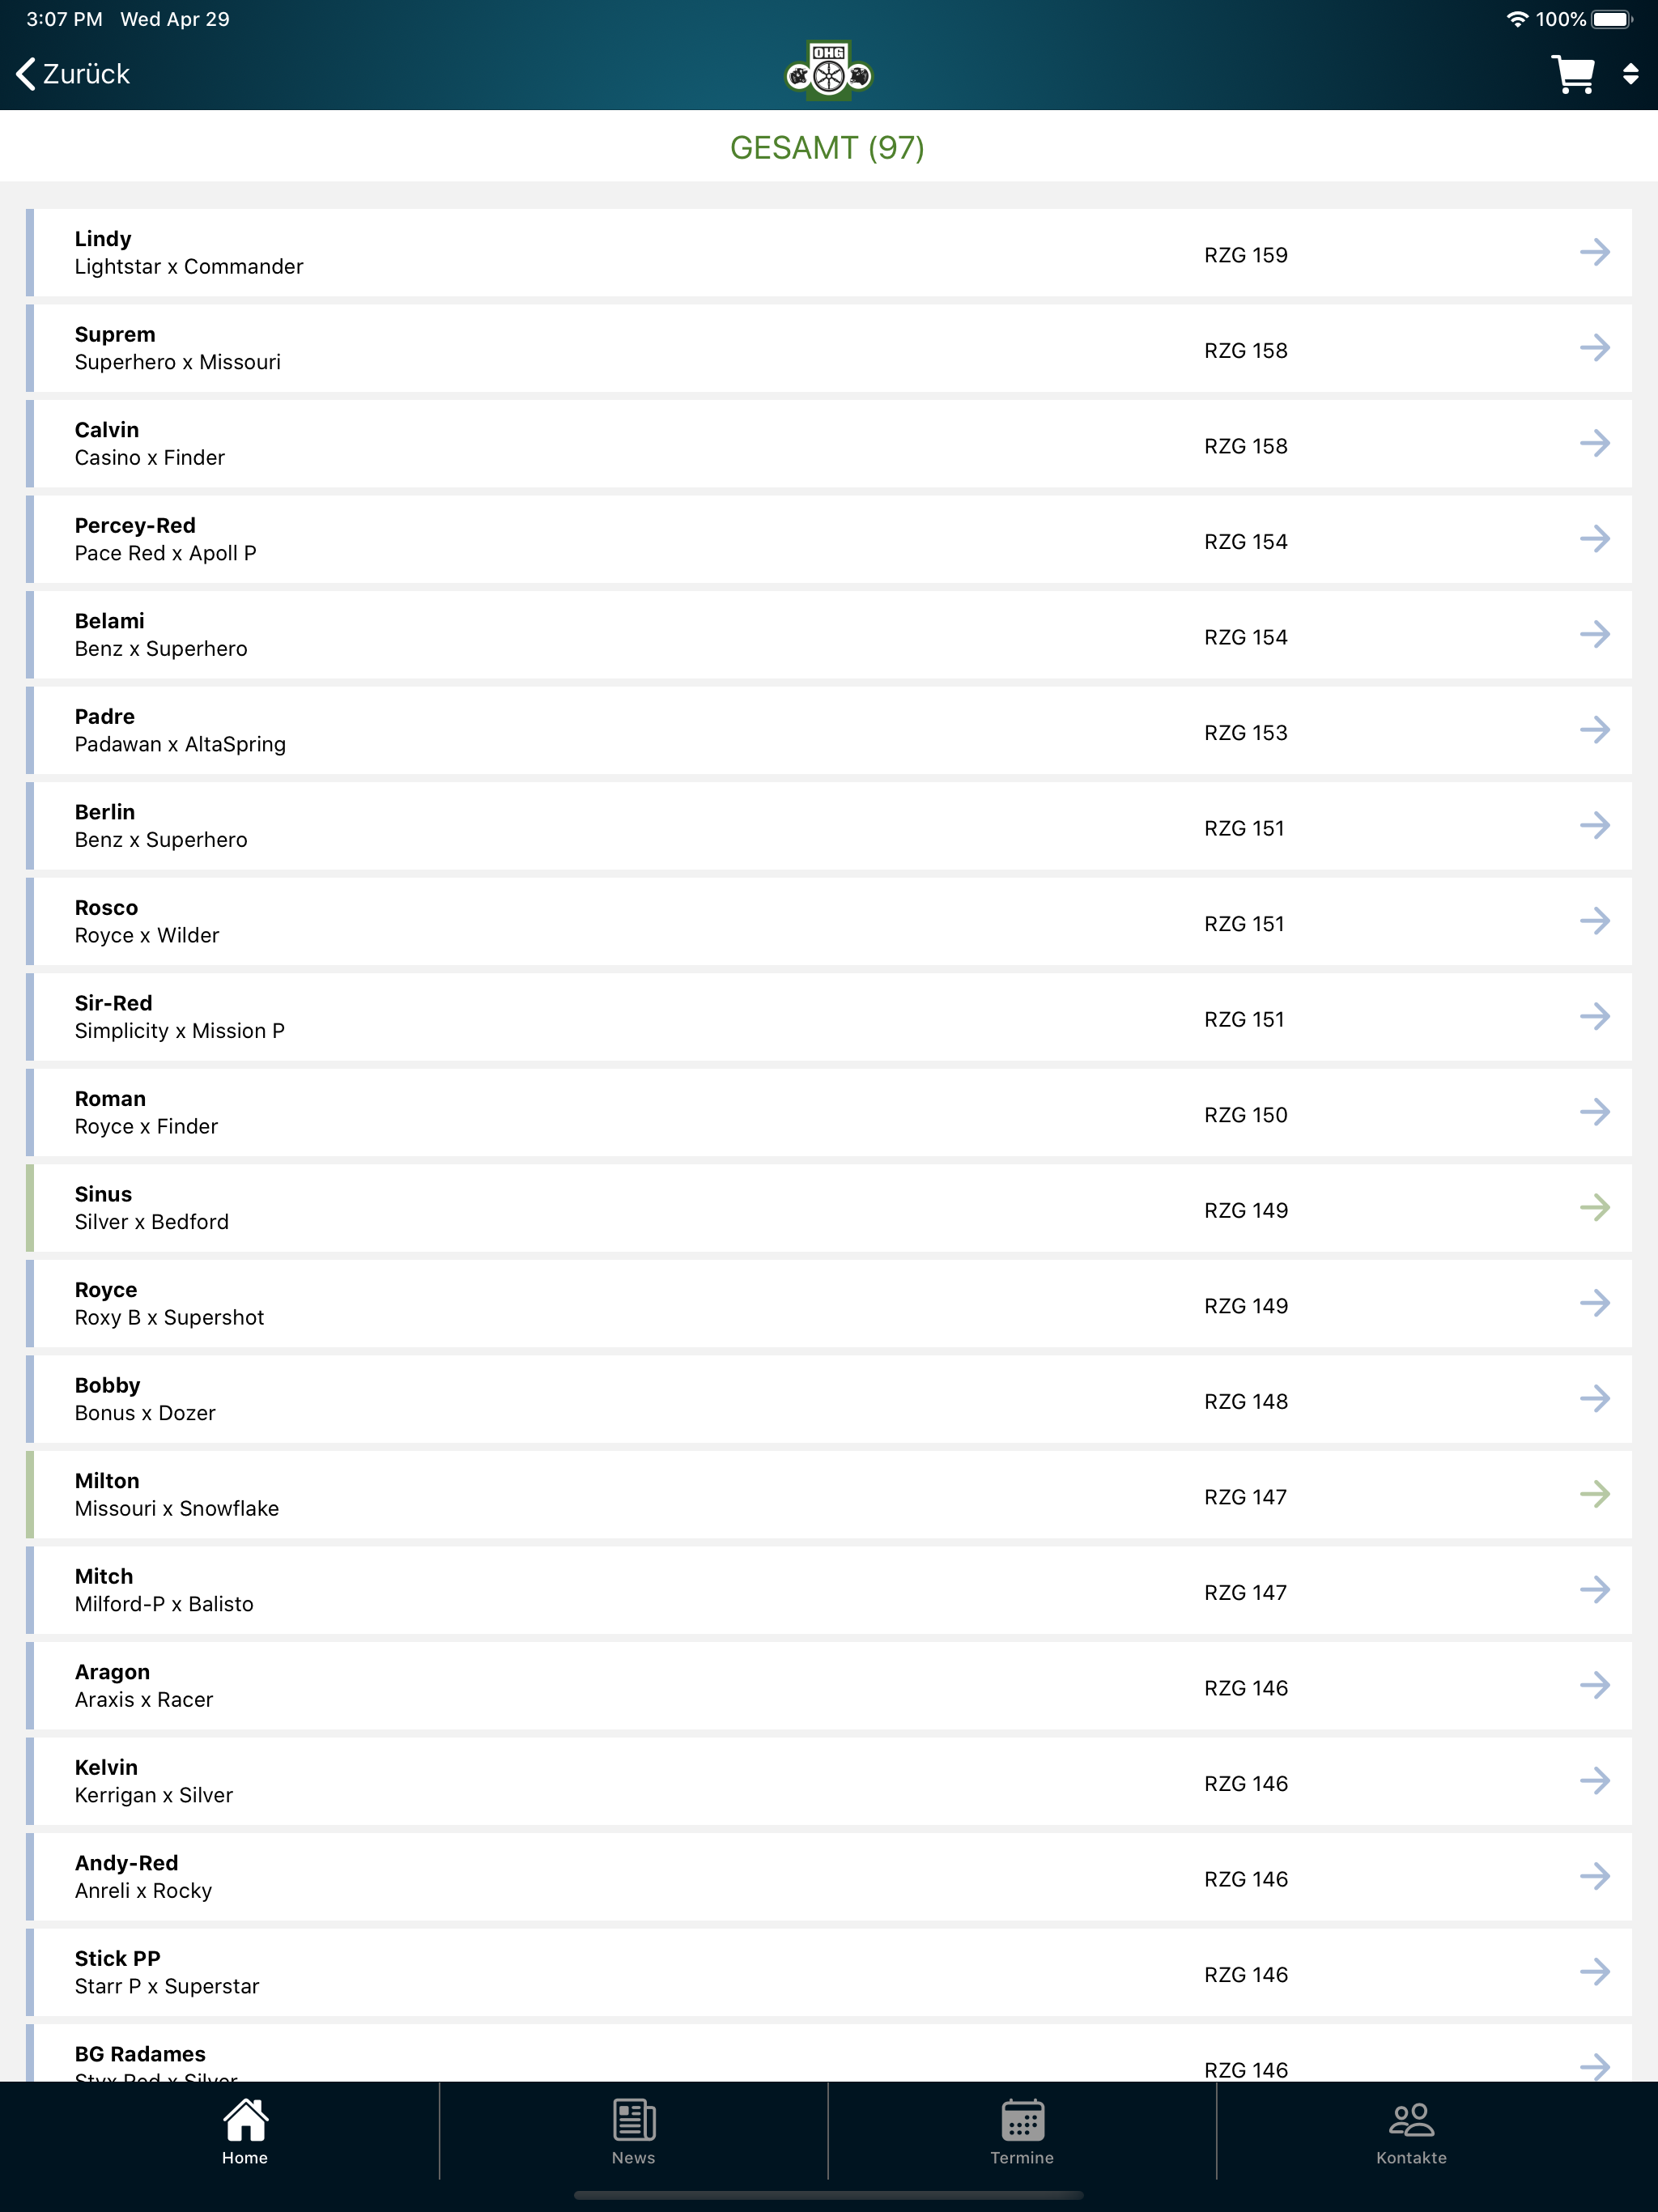This screenshot has height=2212, width=1658.
Task: Expand the Stick PP row arrow
Action: point(1595,1971)
